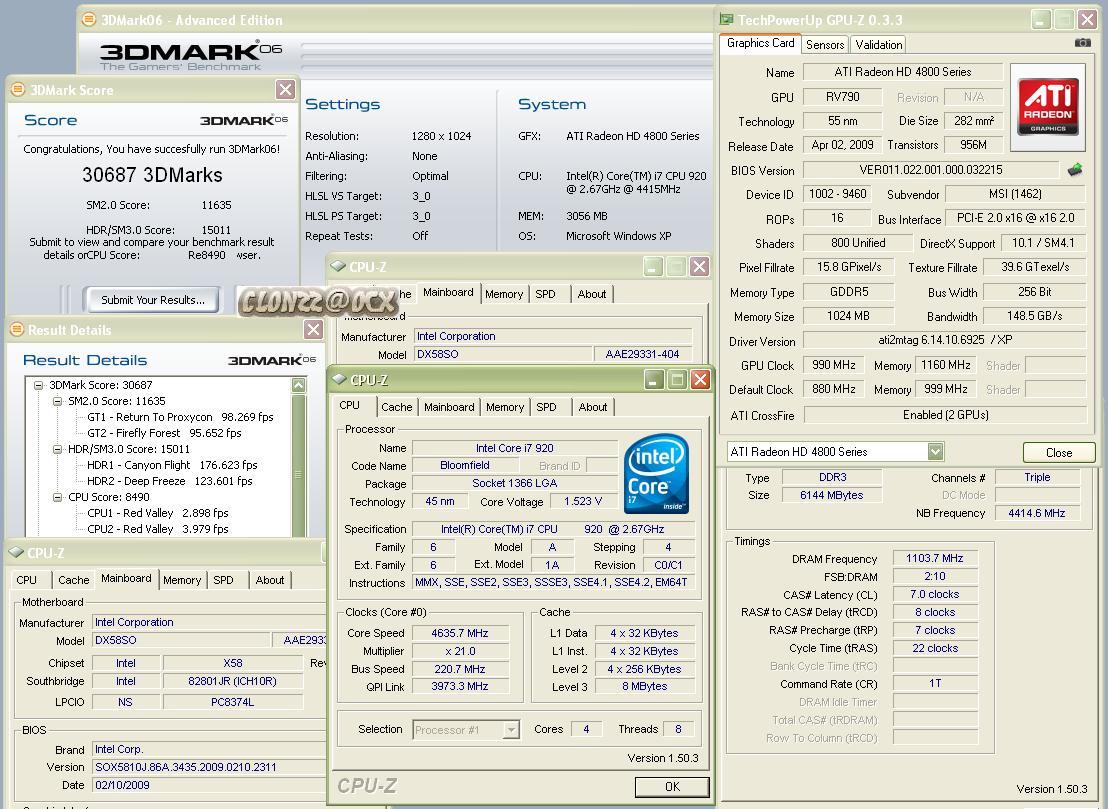Click the Result Details vertical scrollbar thumb
This screenshot has height=809, width=1108.
click(x=299, y=466)
